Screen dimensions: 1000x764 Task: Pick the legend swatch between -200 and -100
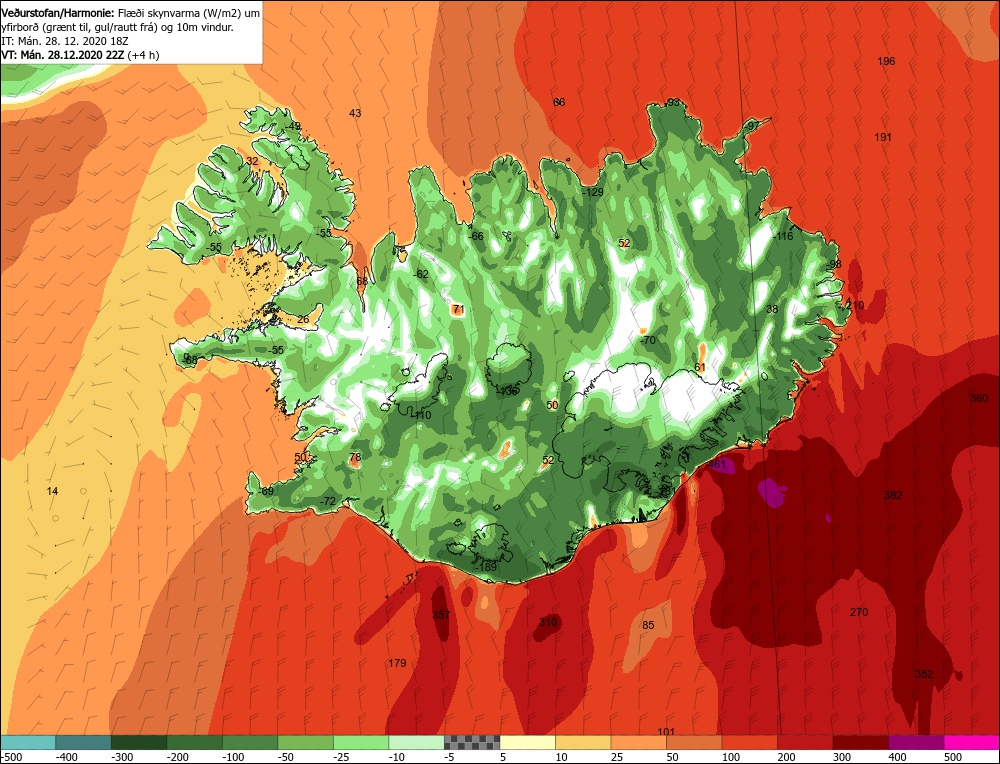point(194,742)
